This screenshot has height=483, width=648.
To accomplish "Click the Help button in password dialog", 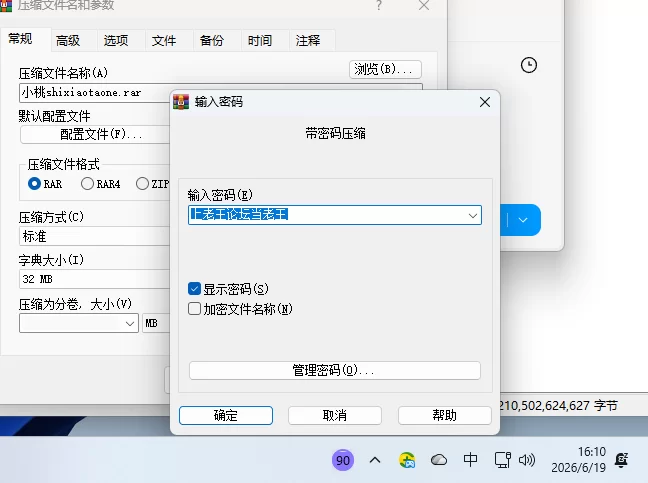I will click(445, 415).
